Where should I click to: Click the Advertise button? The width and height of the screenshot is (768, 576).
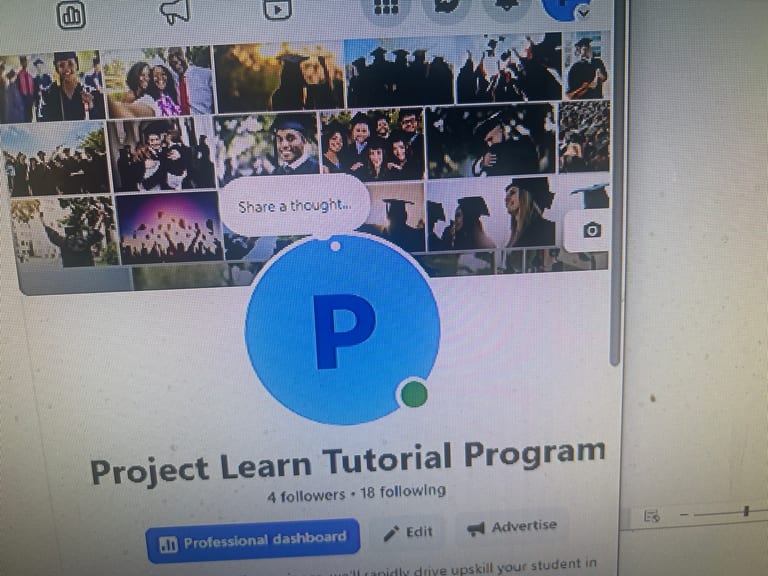tap(512, 527)
